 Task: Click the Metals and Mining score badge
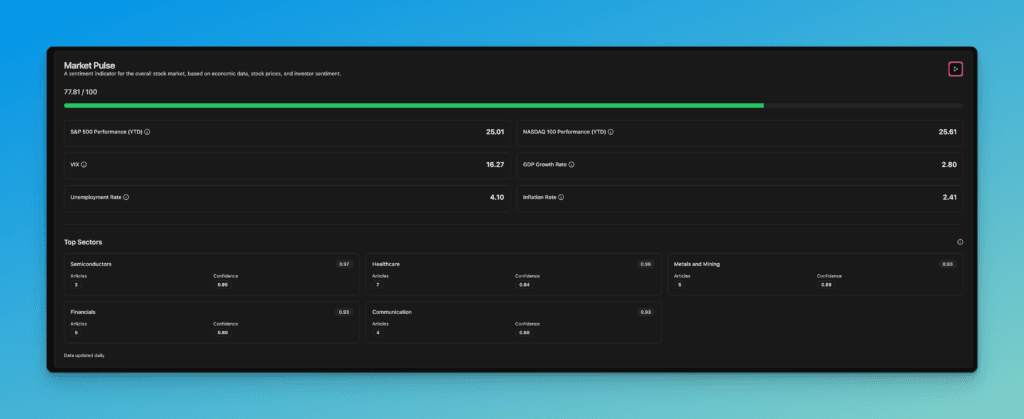[x=947, y=264]
